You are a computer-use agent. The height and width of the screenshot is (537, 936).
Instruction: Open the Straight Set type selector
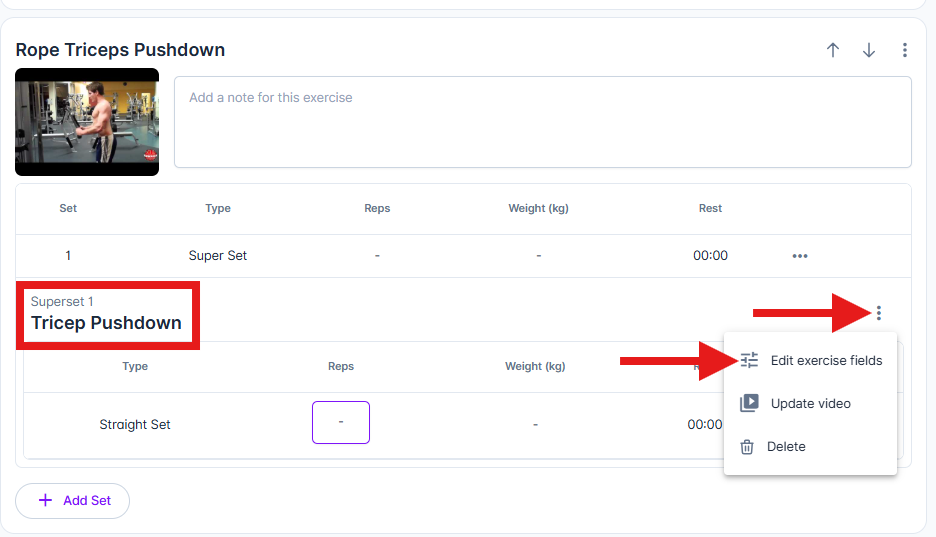[135, 424]
